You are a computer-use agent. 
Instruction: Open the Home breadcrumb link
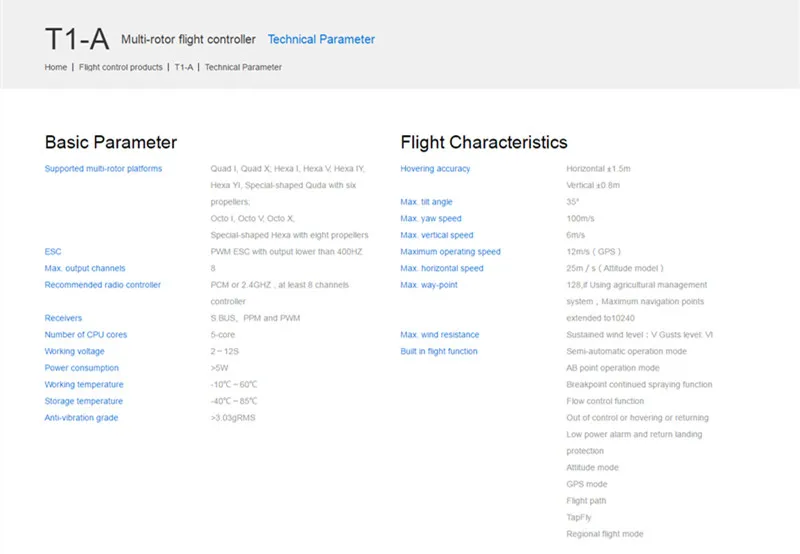tap(56, 67)
